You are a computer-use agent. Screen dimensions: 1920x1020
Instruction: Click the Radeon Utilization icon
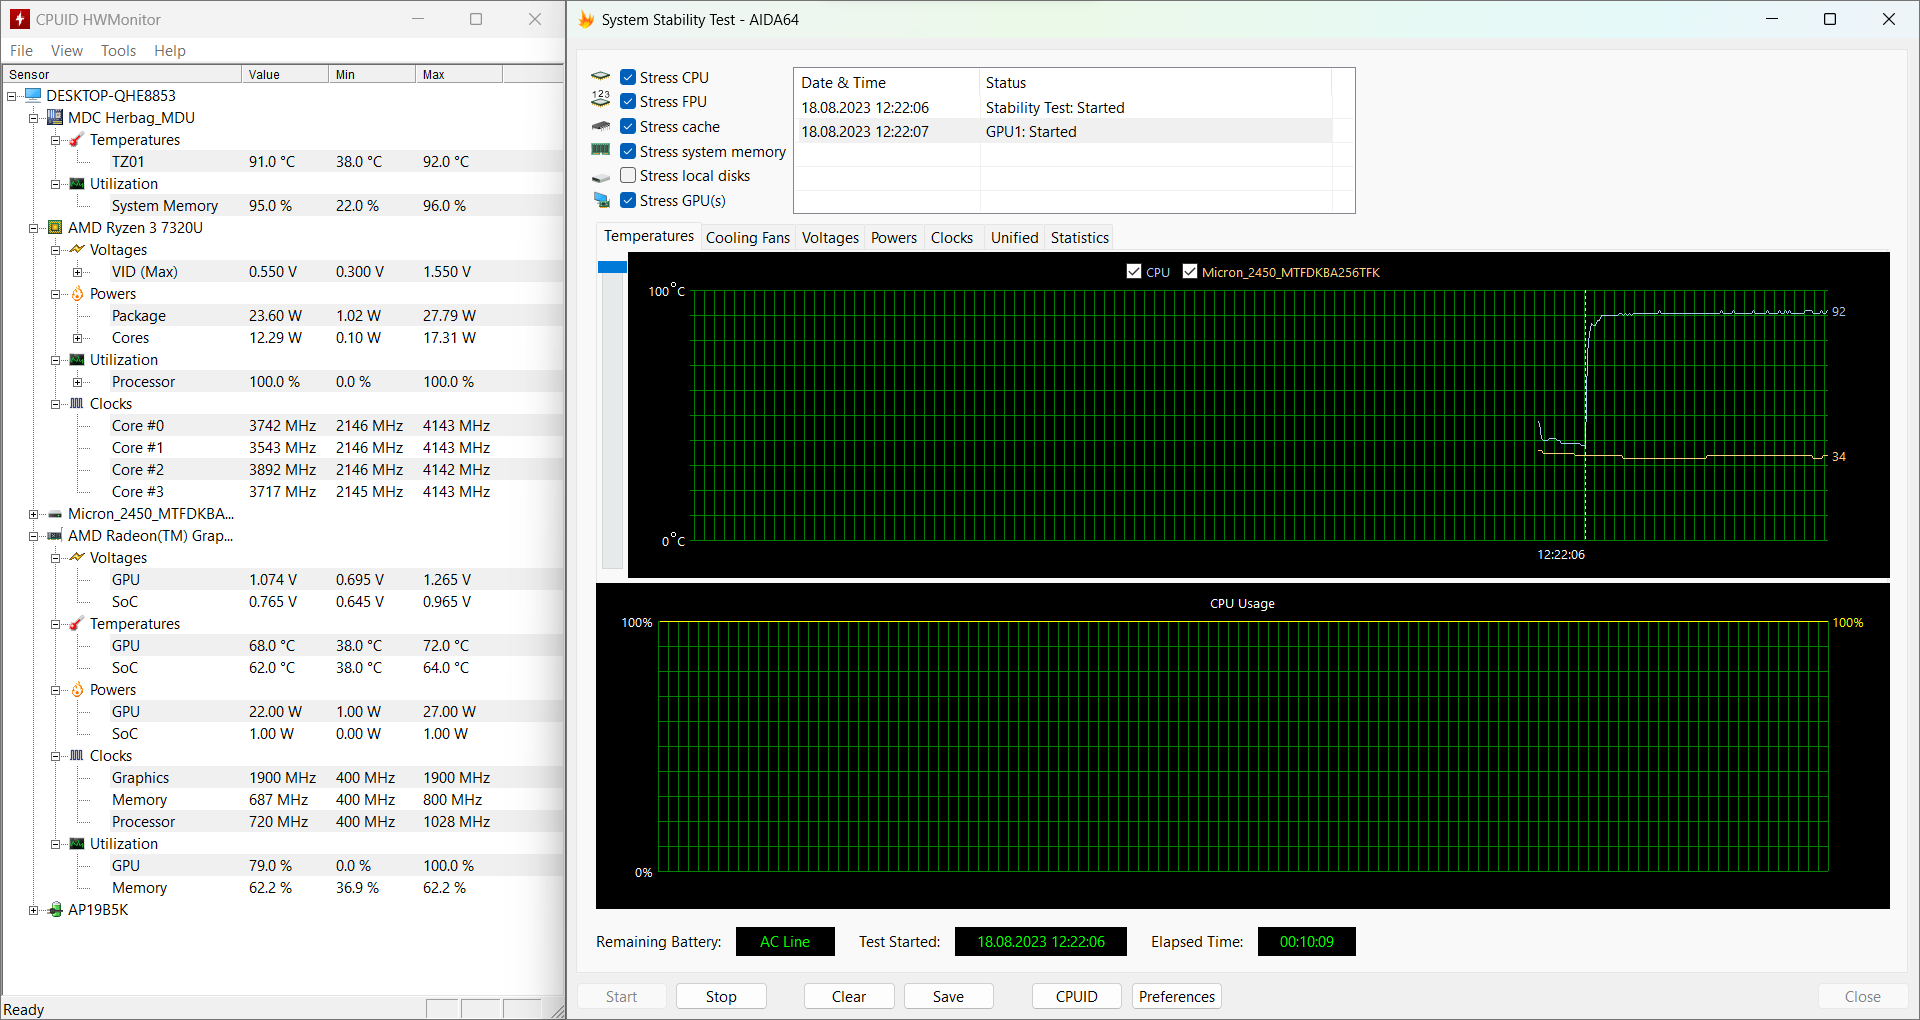click(77, 844)
